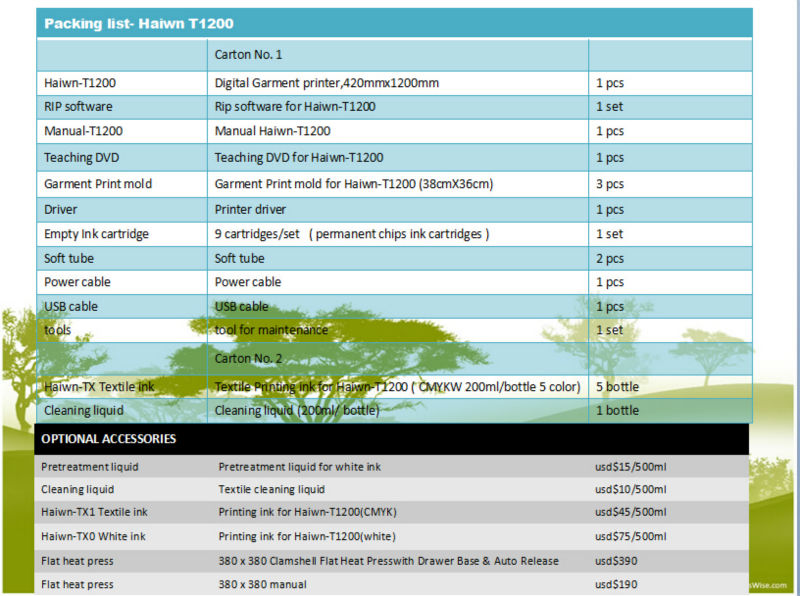Screen dimensions: 800x596
Task: Click the 'Manual-T1200' item name
Action: [83, 131]
